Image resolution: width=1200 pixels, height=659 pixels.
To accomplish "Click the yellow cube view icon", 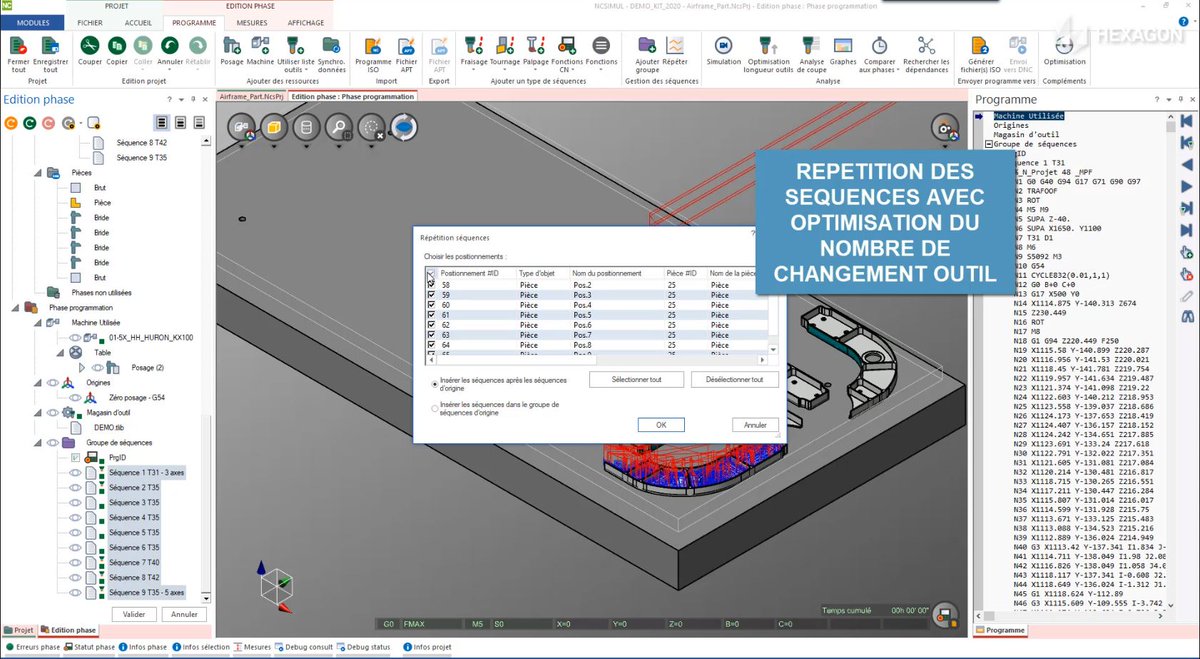I will pyautogui.click(x=273, y=127).
